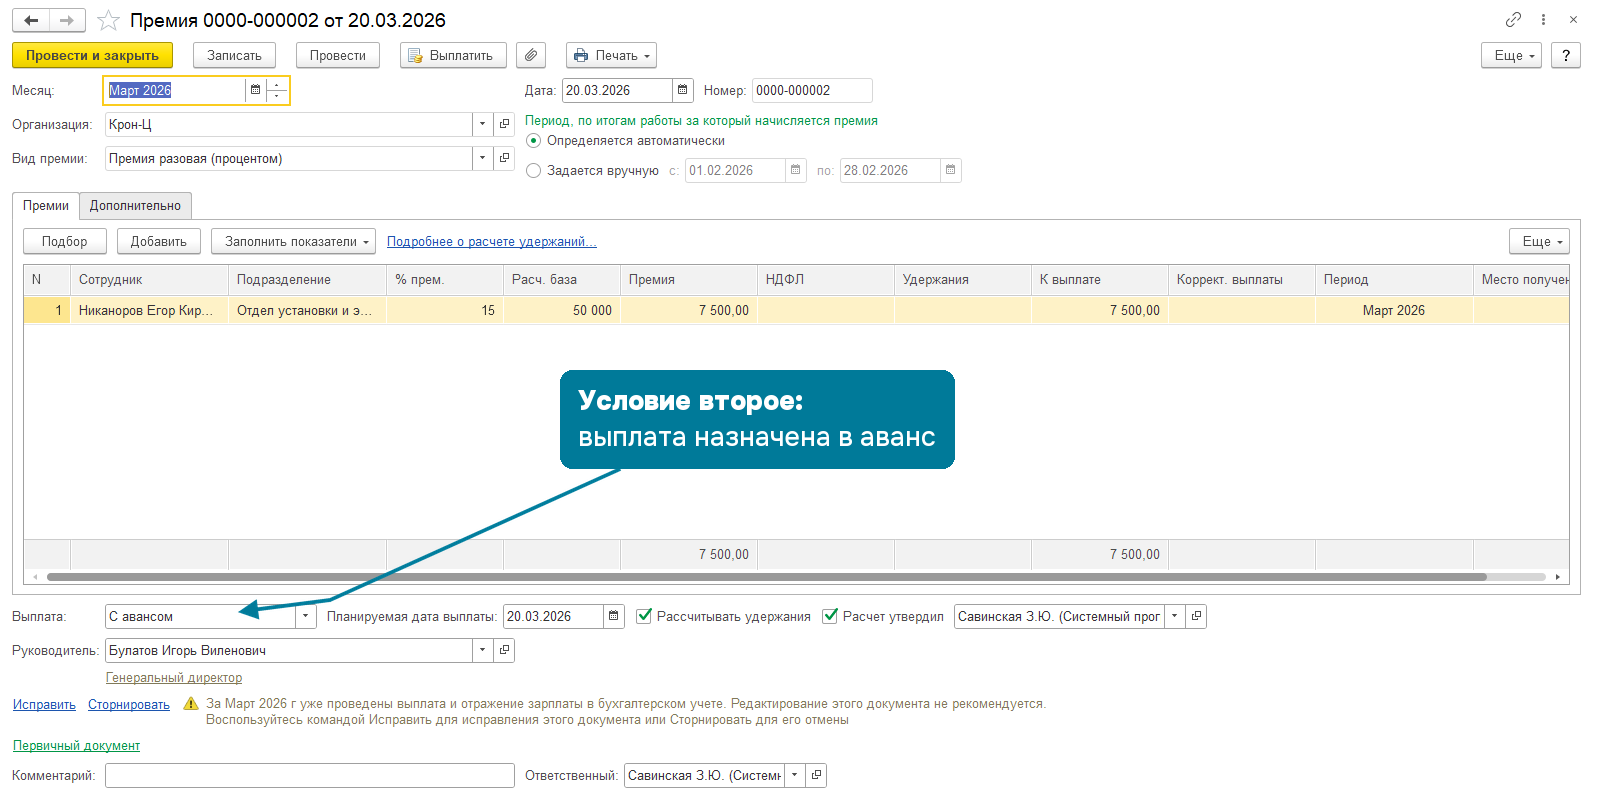The height and width of the screenshot is (800, 1600).
Task: Open Ответственный record form icon
Action: pos(816,775)
